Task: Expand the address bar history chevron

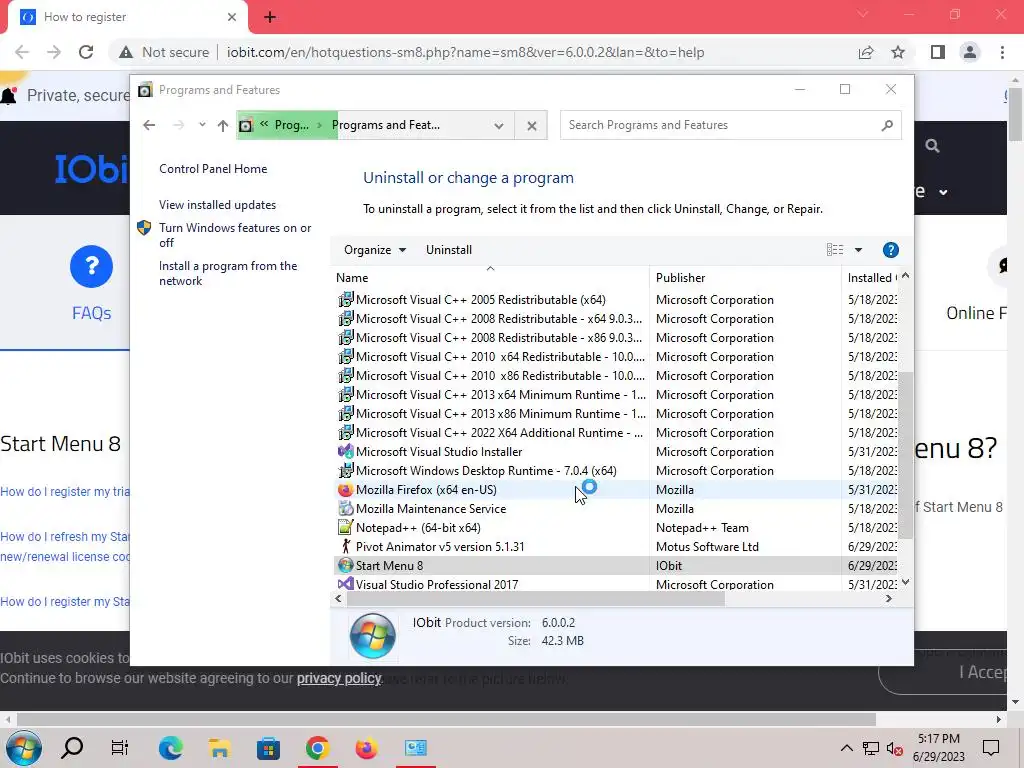Action: coord(499,125)
